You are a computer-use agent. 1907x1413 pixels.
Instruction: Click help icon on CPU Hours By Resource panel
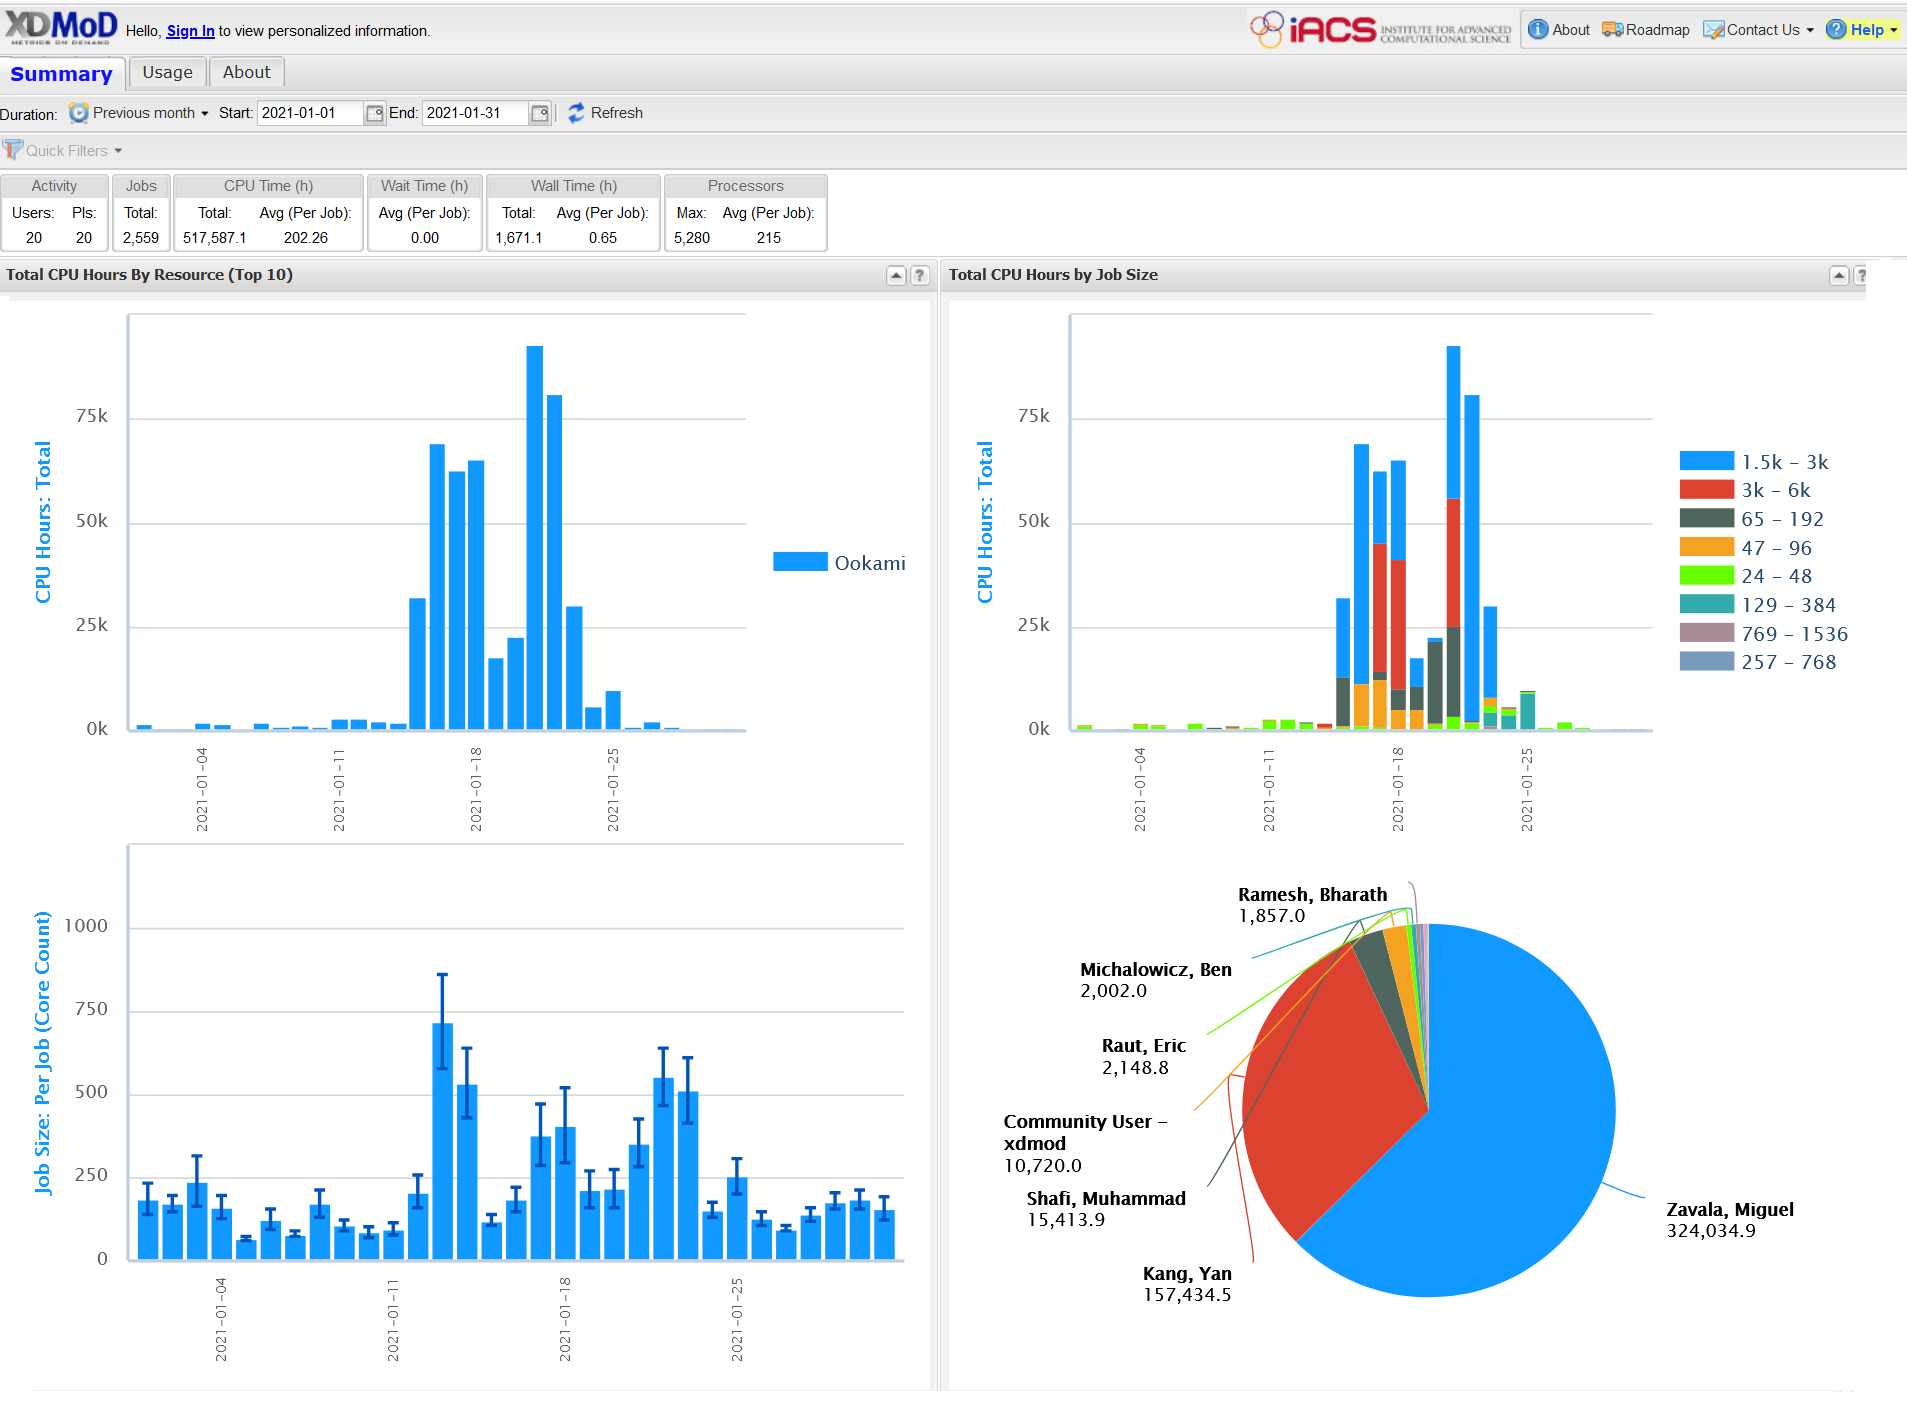coord(920,276)
